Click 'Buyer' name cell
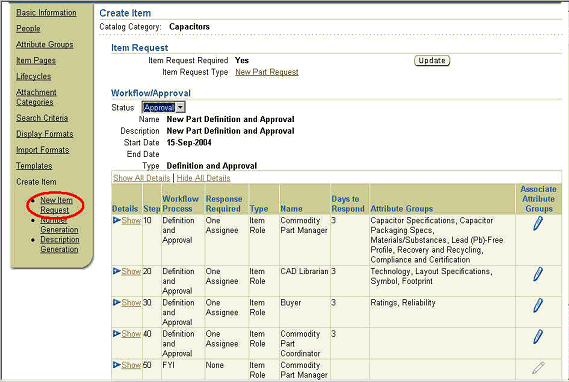The width and height of the screenshot is (569, 382). [291, 303]
